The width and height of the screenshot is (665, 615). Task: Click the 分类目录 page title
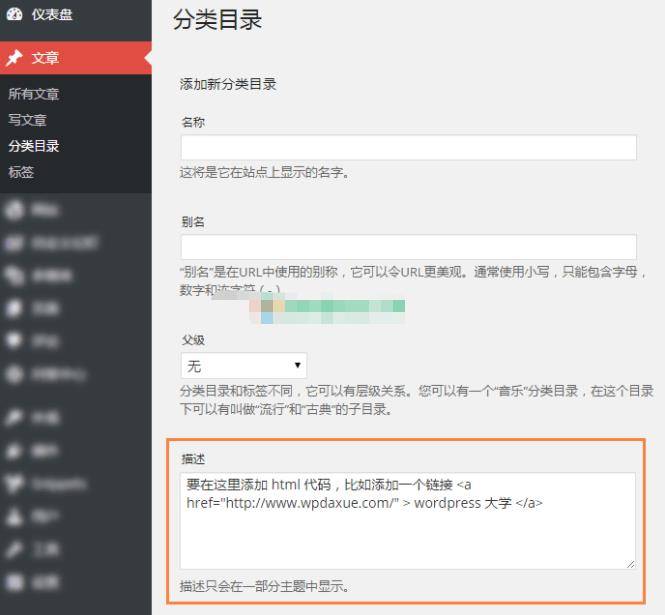click(217, 20)
